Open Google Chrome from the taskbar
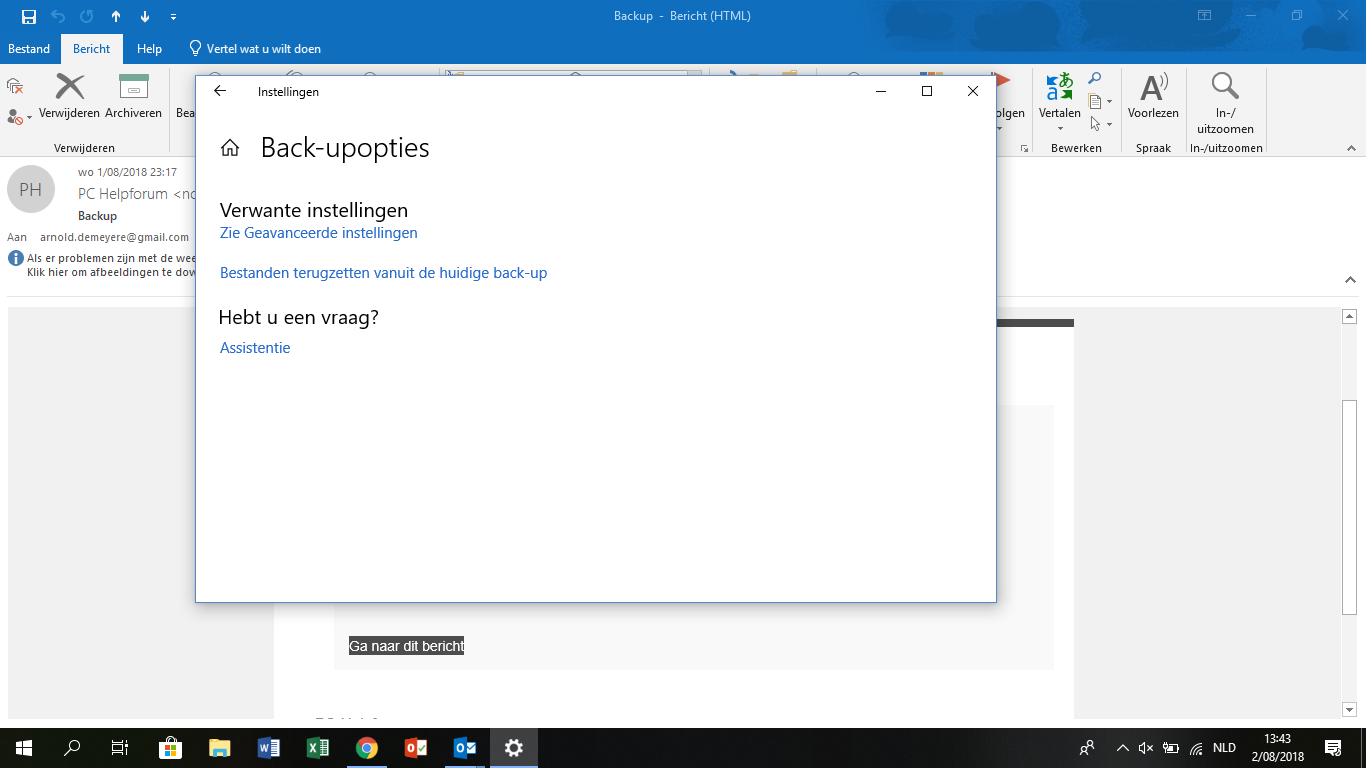 367,748
